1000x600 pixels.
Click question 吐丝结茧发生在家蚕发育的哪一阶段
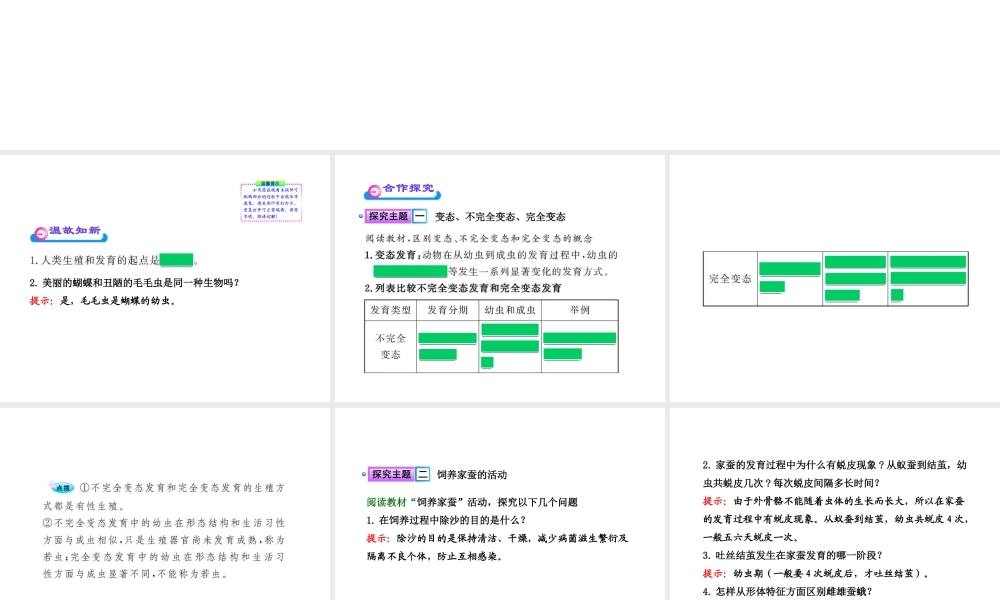[x=793, y=555]
